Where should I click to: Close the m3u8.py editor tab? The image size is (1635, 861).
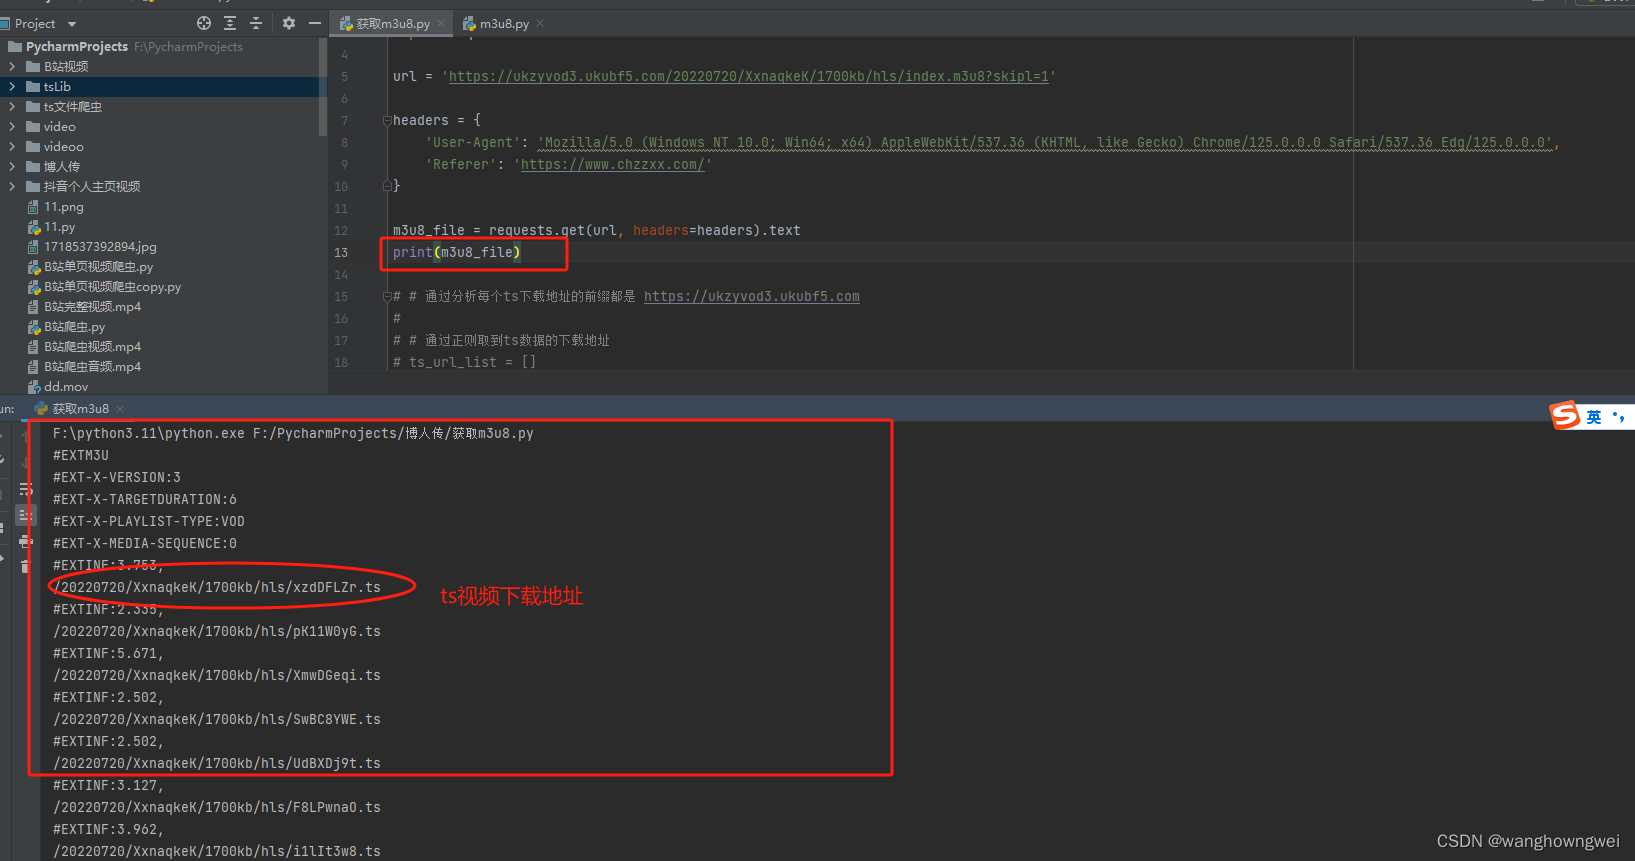(540, 24)
